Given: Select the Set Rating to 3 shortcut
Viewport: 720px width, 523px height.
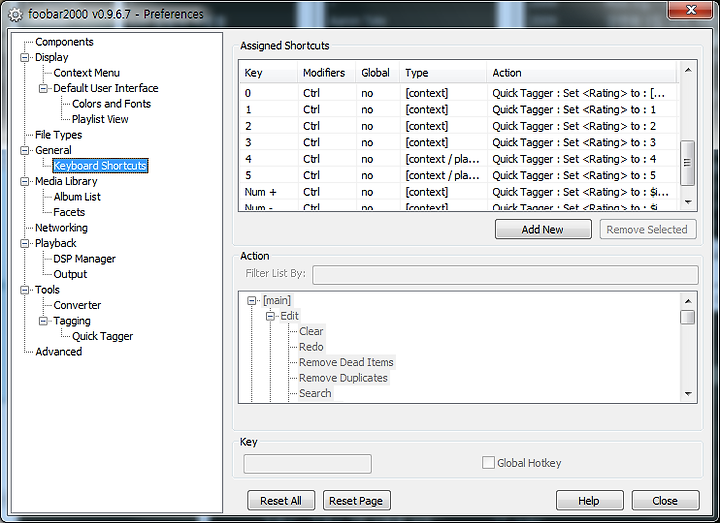Looking at the screenshot, I should tap(458, 143).
